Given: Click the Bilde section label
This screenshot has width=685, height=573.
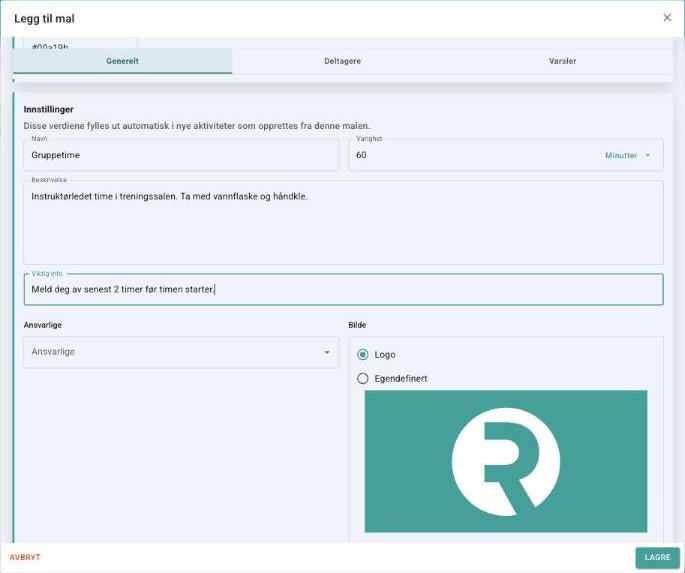Looking at the screenshot, I should point(357,325).
